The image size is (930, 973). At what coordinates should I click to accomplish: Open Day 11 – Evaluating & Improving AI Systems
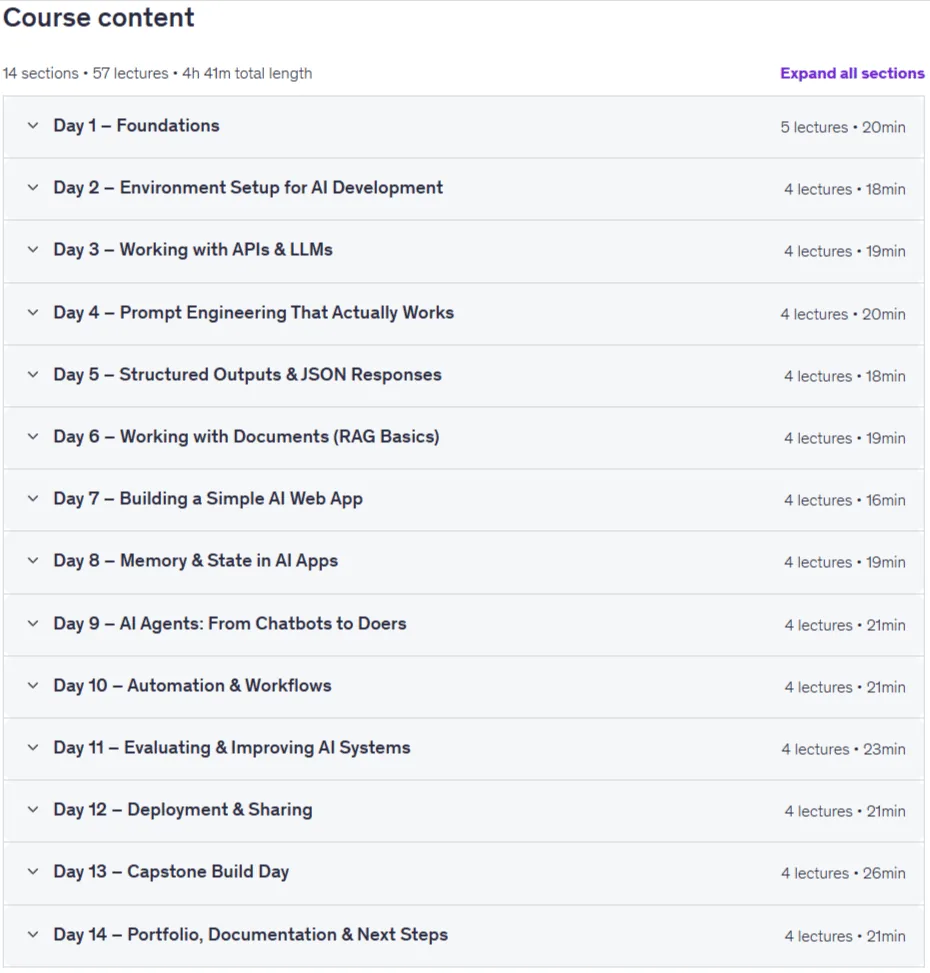[463, 748]
